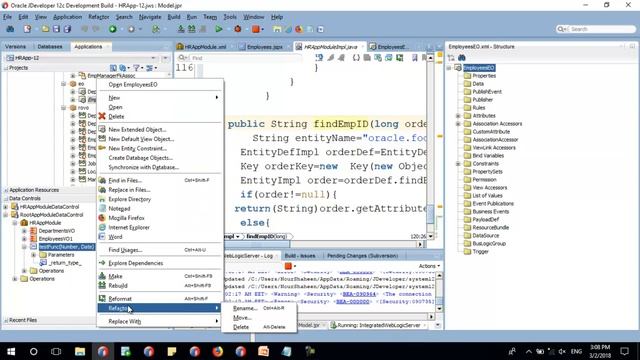
Task: Open the notifications action center
Action: (x=624, y=351)
